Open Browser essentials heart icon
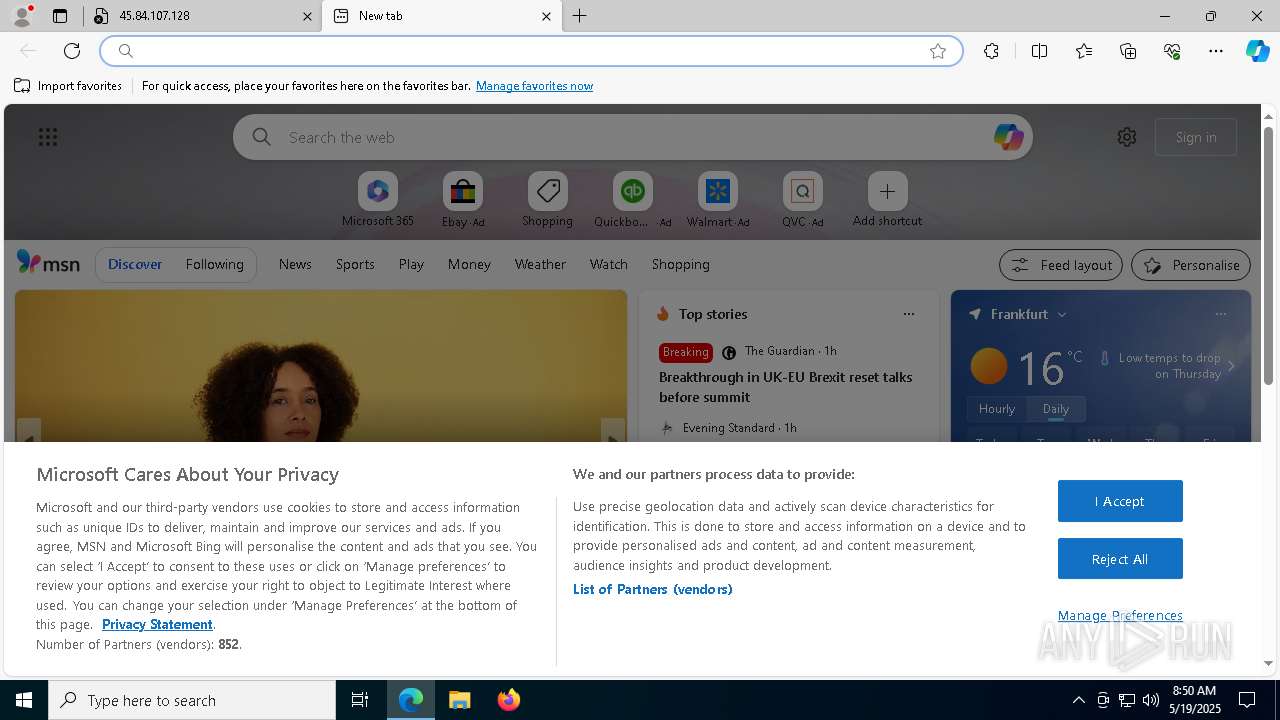 1172,51
